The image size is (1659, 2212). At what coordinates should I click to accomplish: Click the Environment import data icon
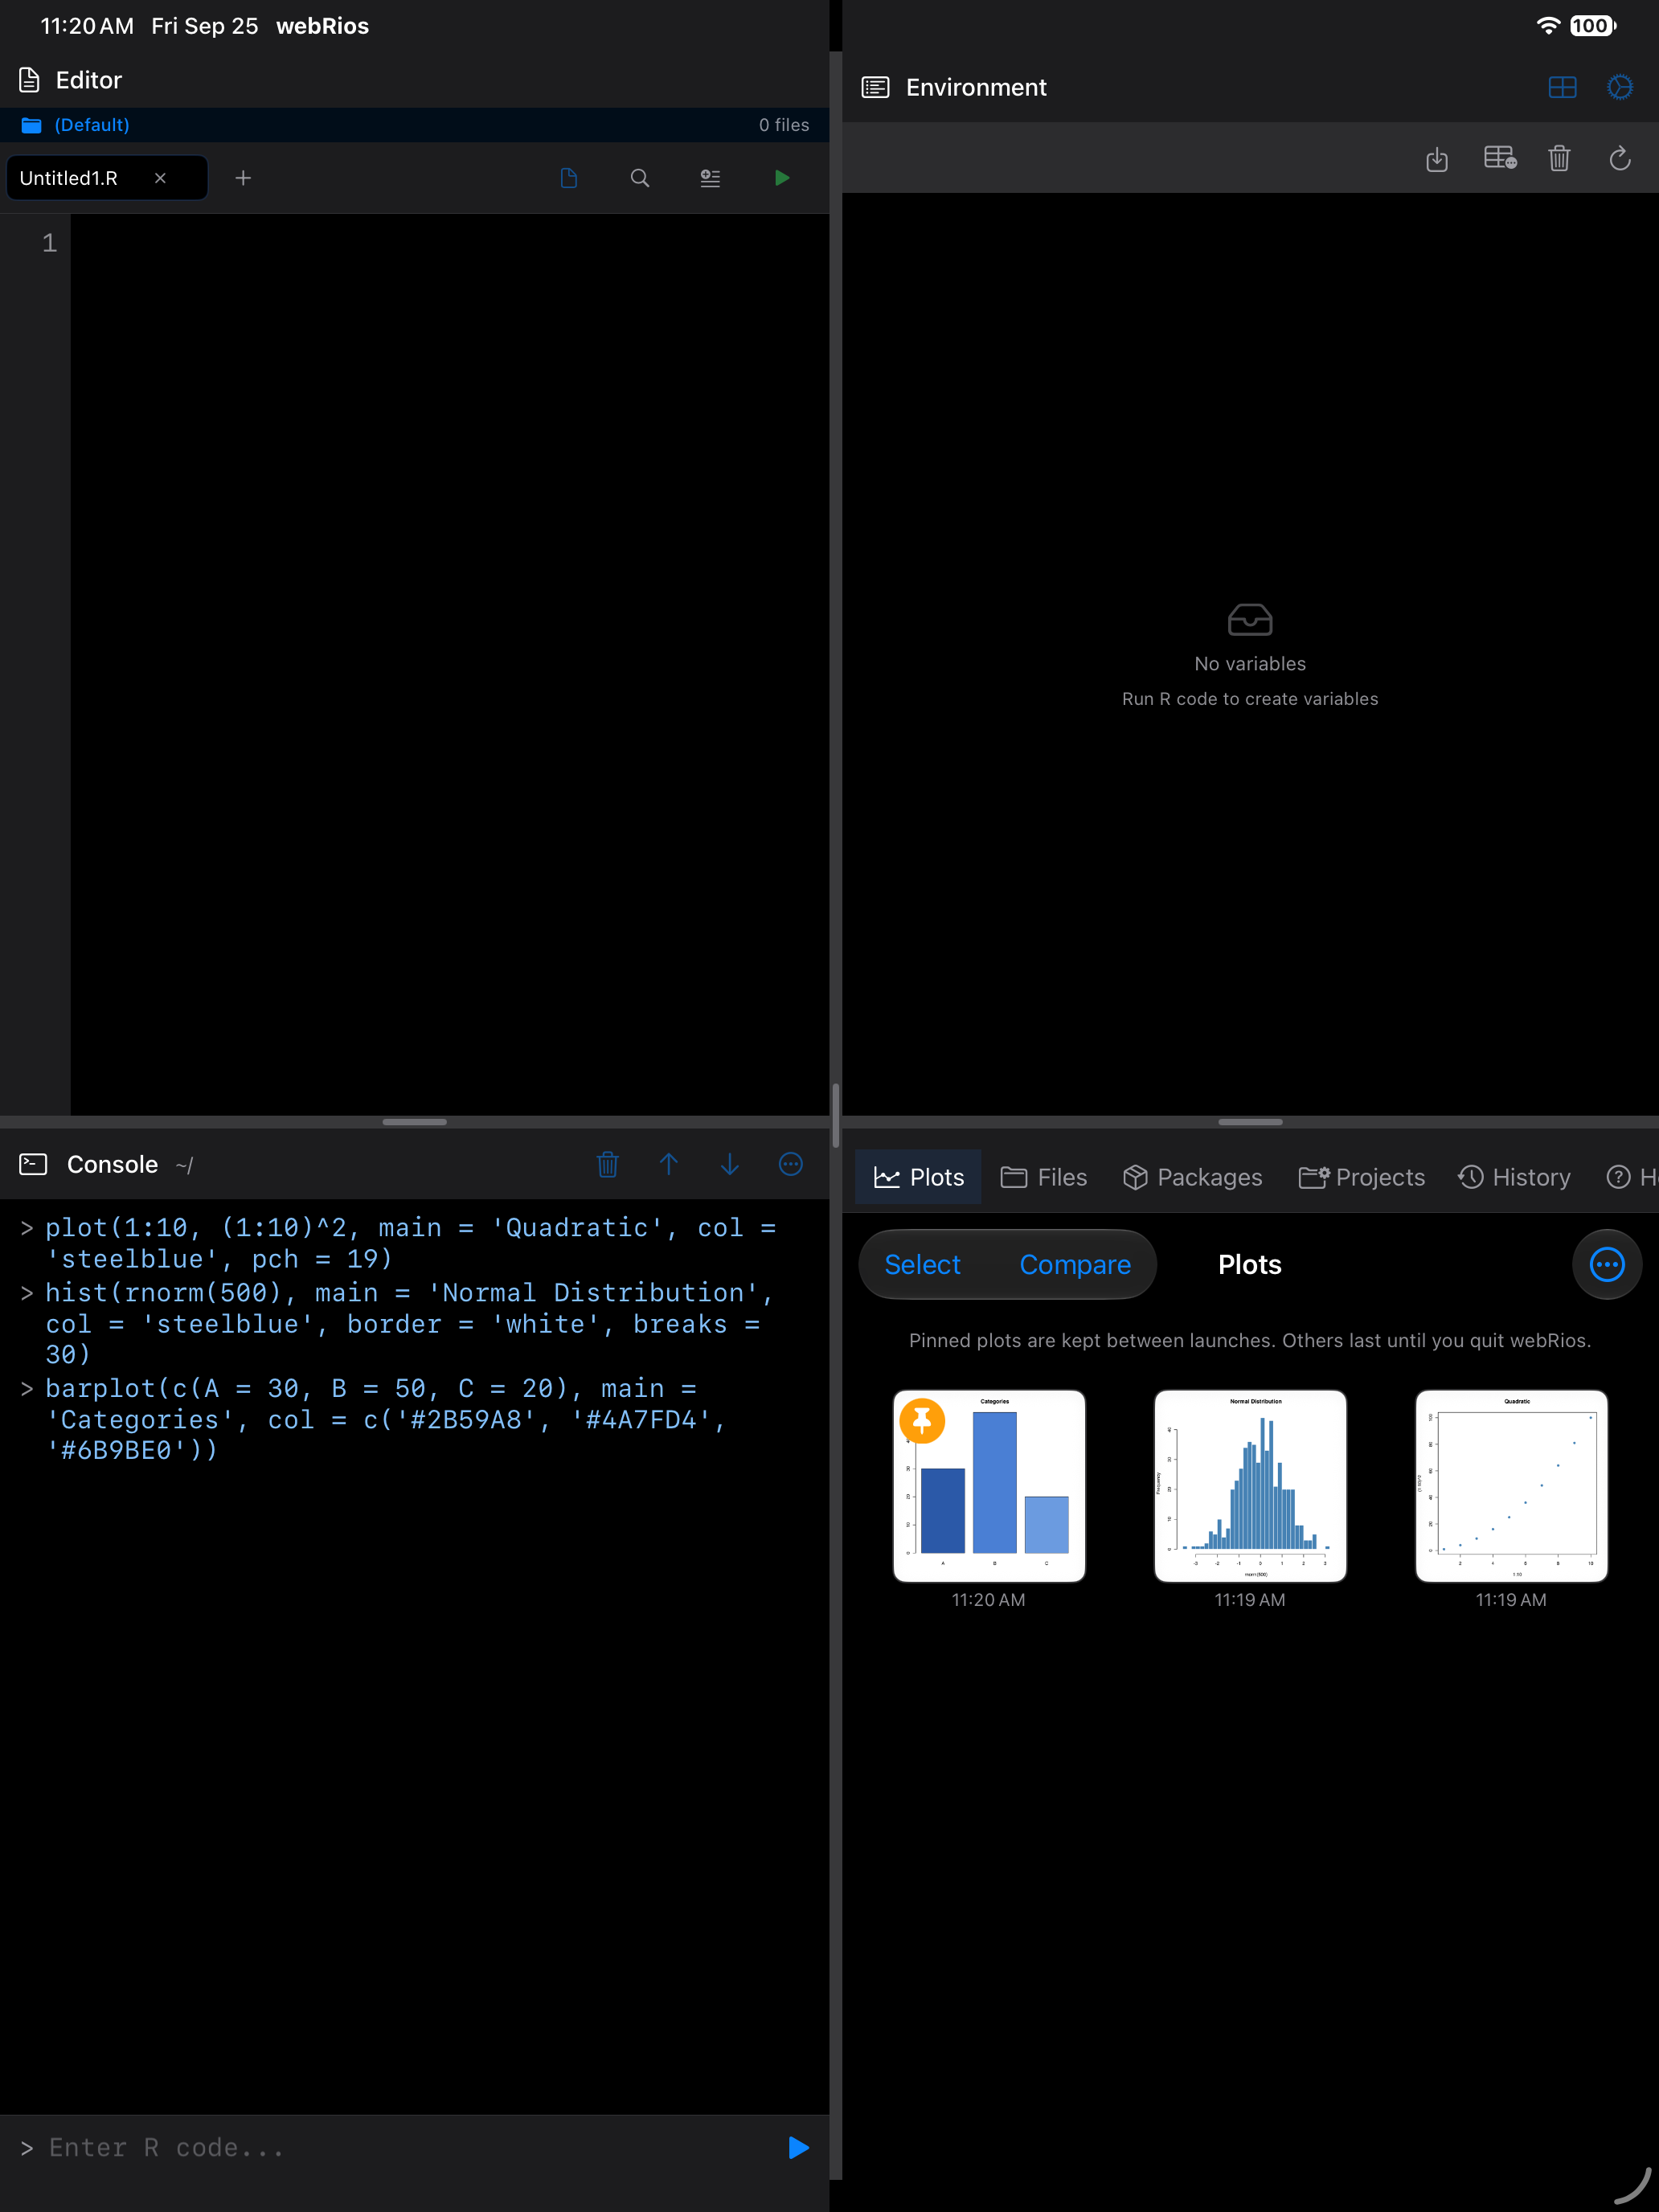[1437, 158]
